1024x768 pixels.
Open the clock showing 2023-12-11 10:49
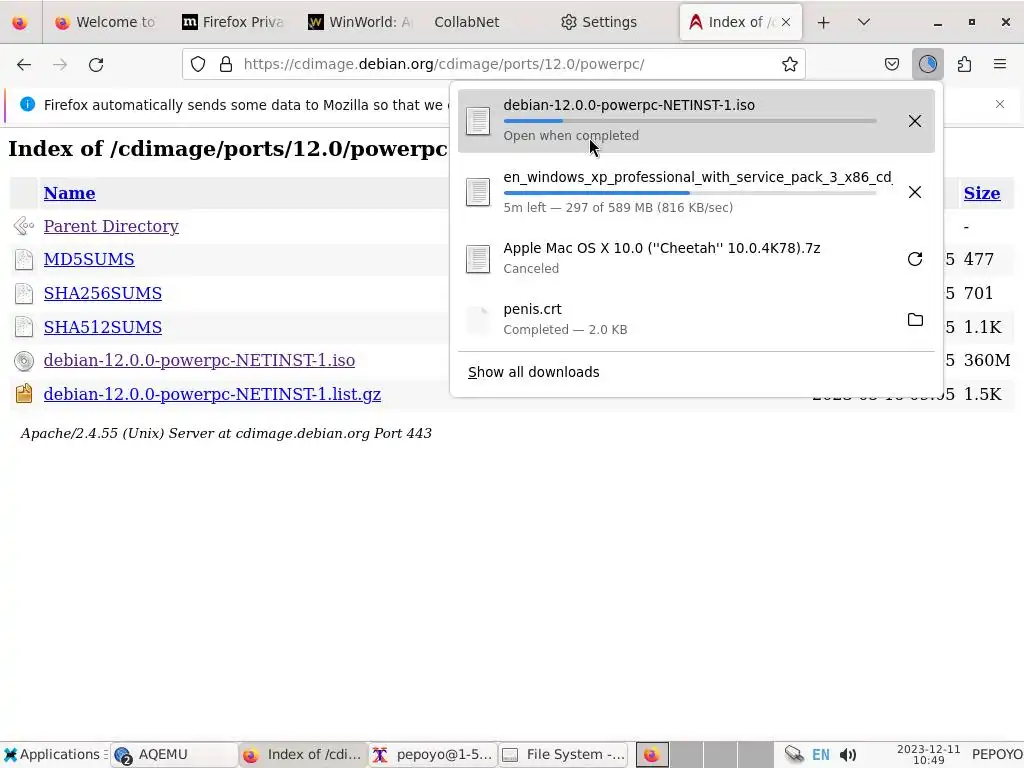click(928, 755)
